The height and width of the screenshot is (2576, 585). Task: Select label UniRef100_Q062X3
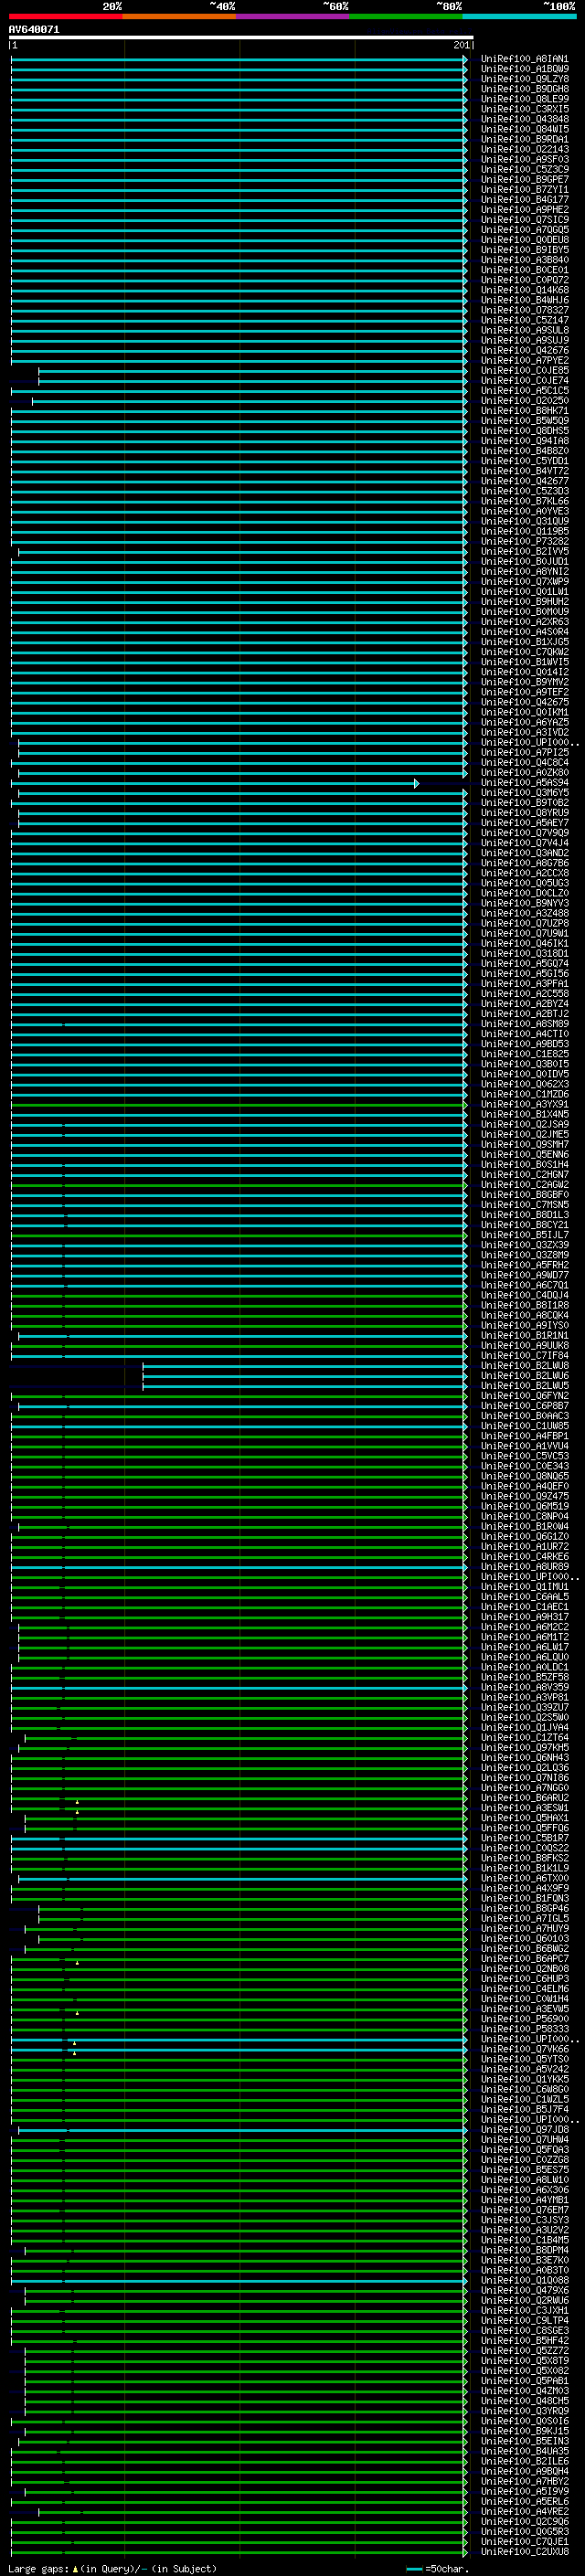click(524, 1084)
